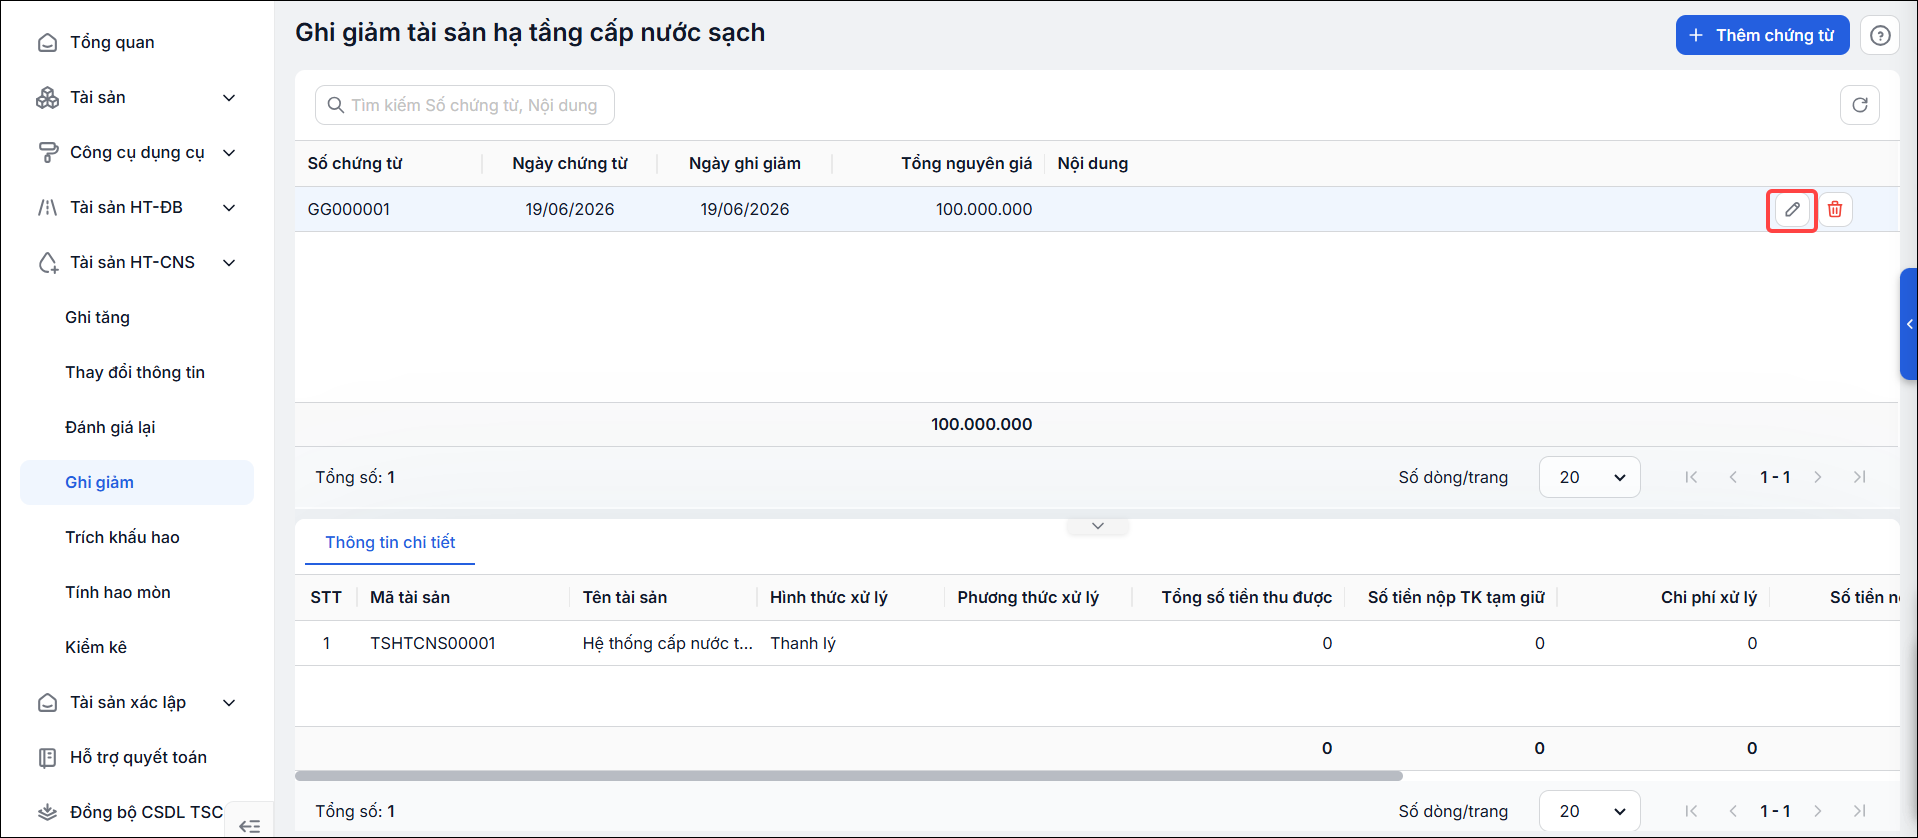Viewport: 1918px width, 838px height.
Task: Open Thay đổi thông tin menu item
Action: [135, 373]
